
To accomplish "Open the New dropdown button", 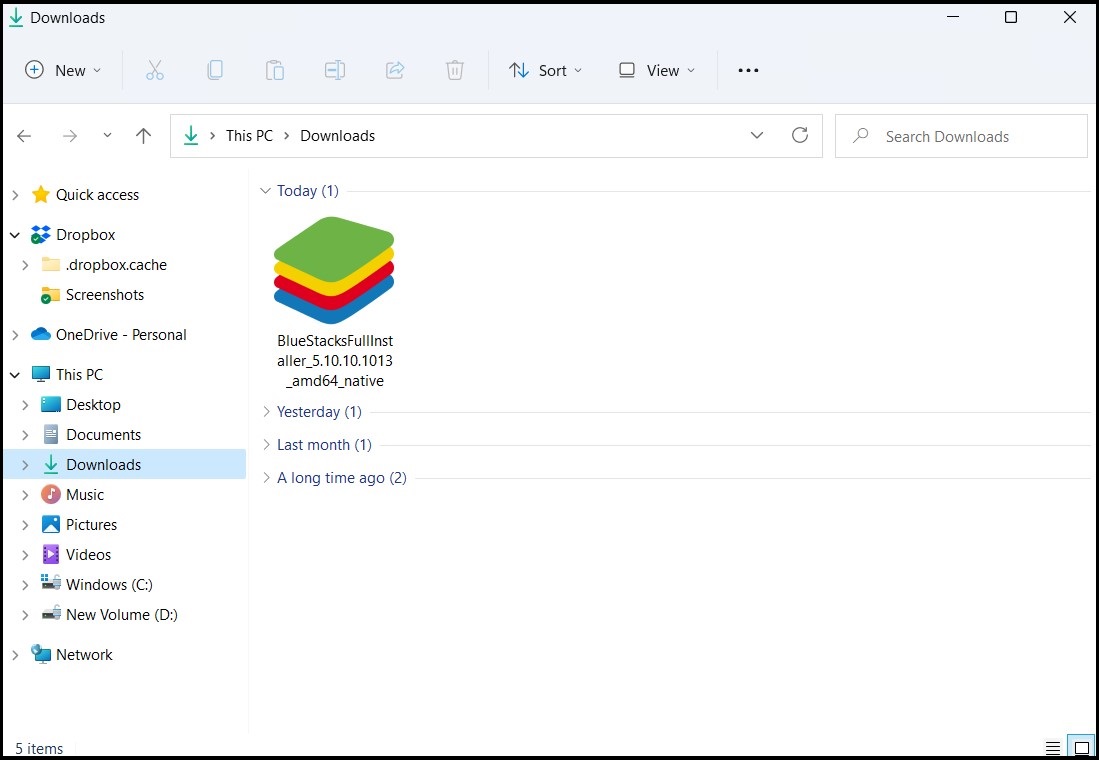I will (63, 70).
